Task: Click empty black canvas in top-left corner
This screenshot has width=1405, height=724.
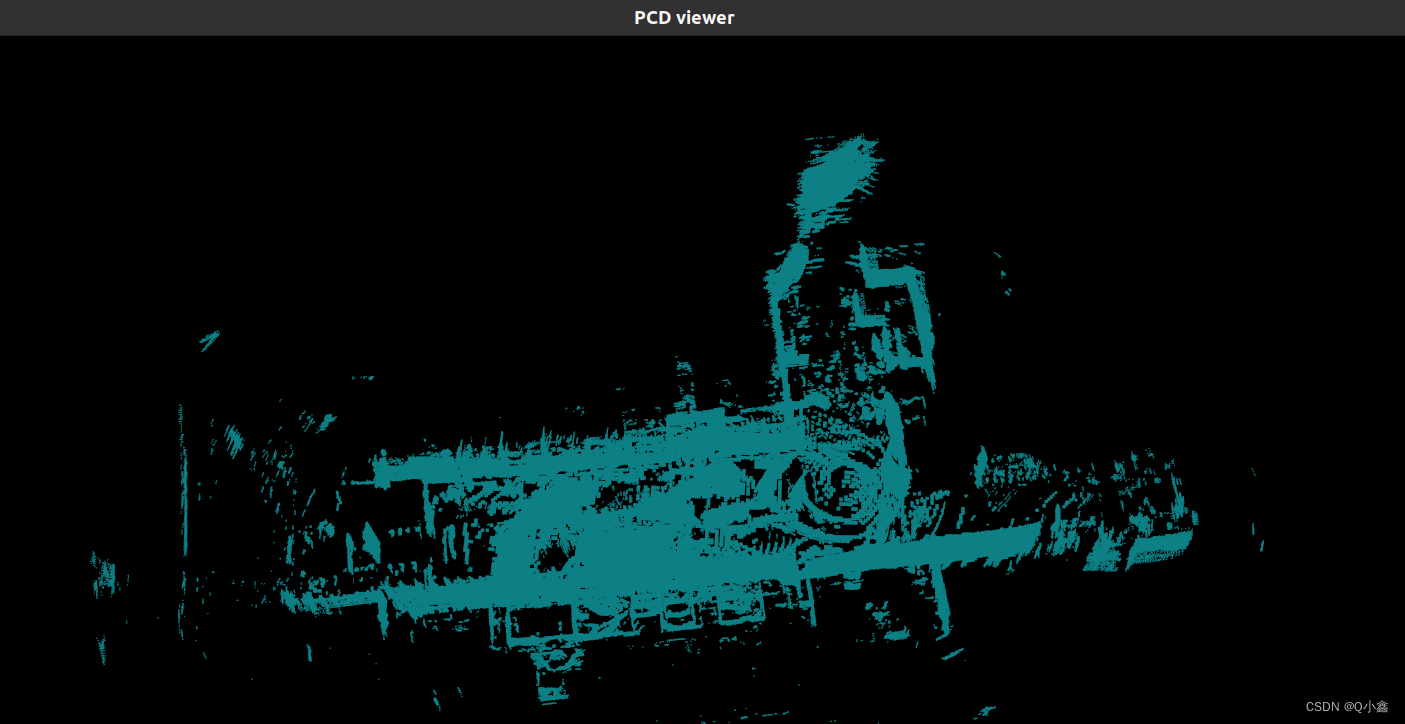Action: tap(80, 100)
